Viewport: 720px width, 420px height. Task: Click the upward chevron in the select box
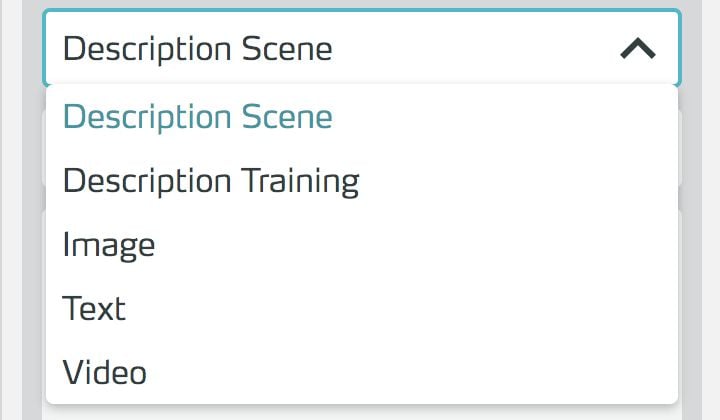tap(637, 48)
